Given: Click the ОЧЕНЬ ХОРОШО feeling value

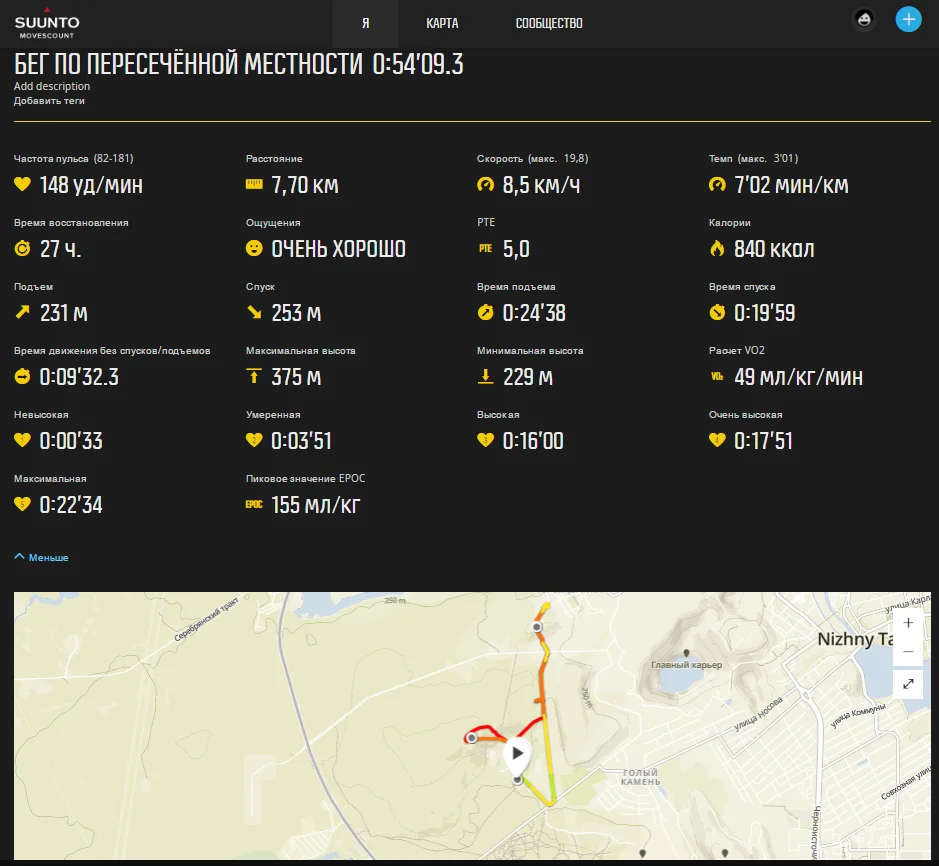Looking at the screenshot, I should coord(338,249).
